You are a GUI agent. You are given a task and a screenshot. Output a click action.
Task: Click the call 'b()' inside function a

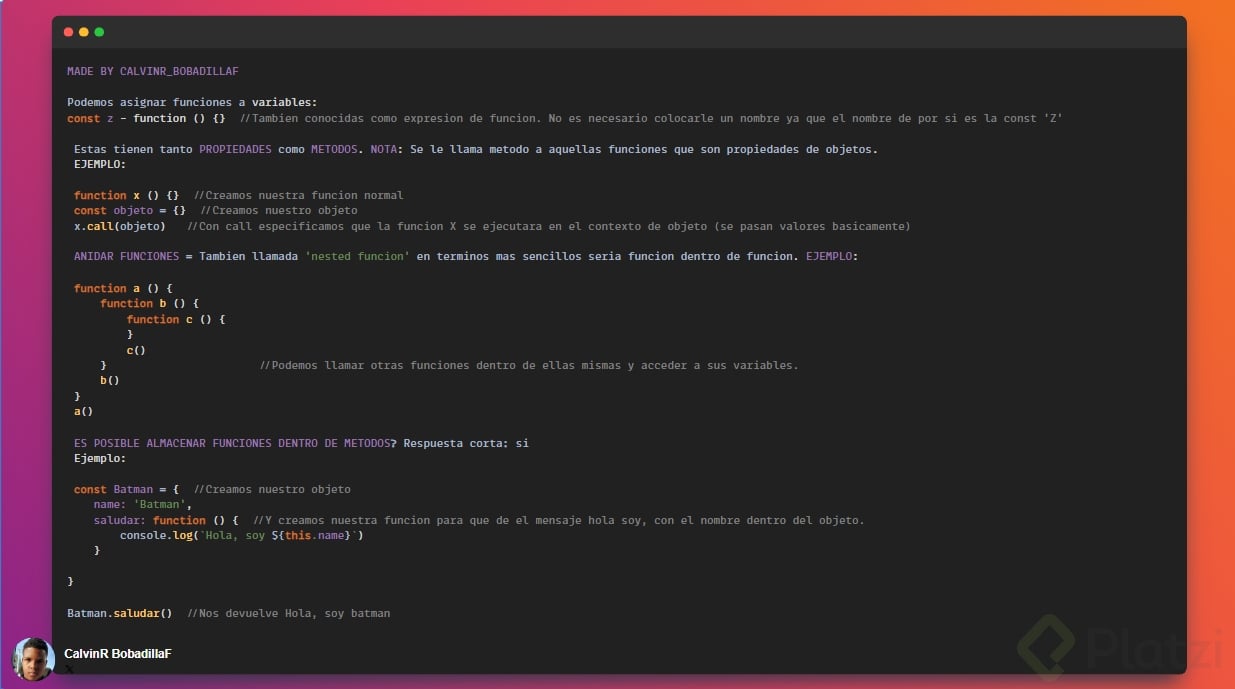coord(110,380)
